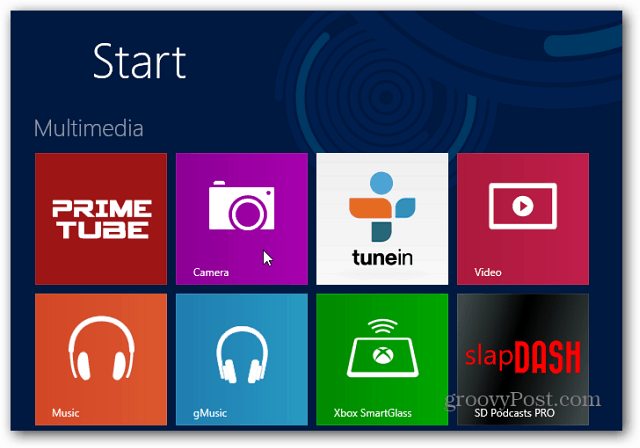Select the Multimedia group heading

click(x=89, y=128)
